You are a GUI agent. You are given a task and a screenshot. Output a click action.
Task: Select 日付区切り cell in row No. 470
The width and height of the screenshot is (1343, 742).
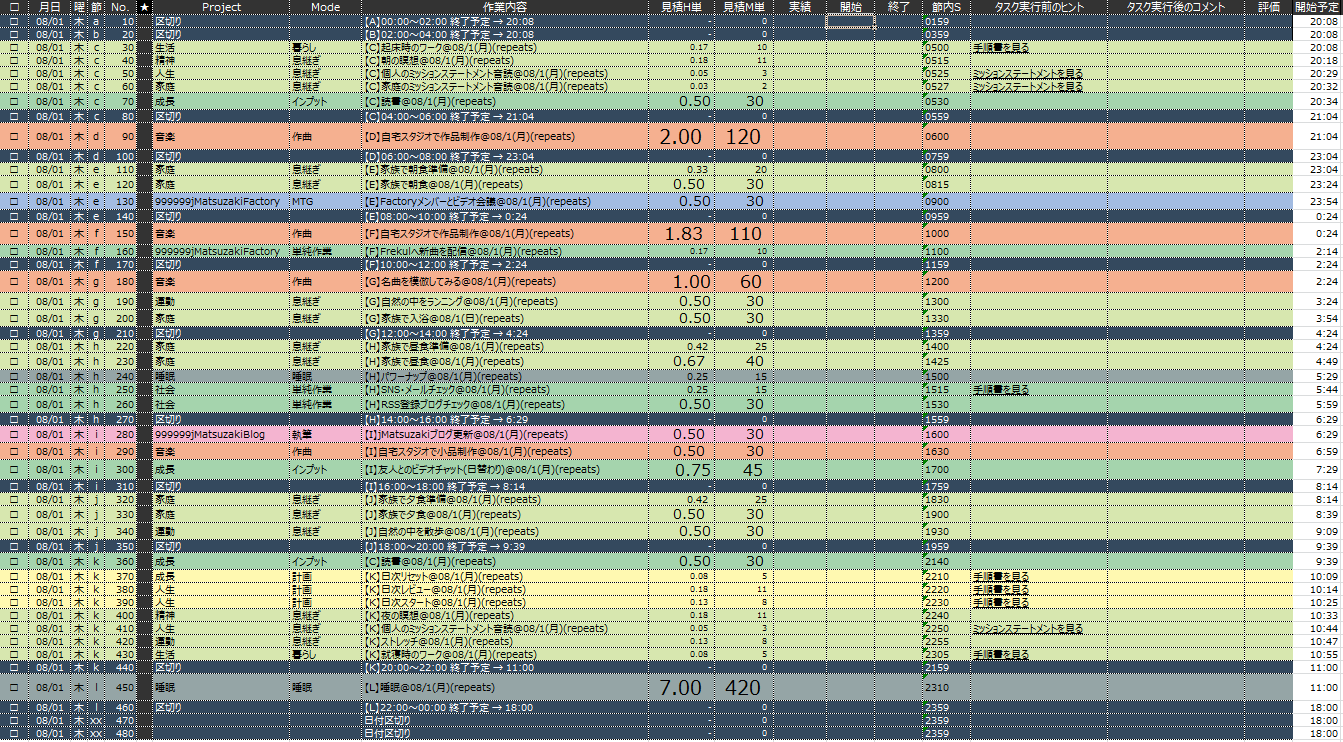505,720
